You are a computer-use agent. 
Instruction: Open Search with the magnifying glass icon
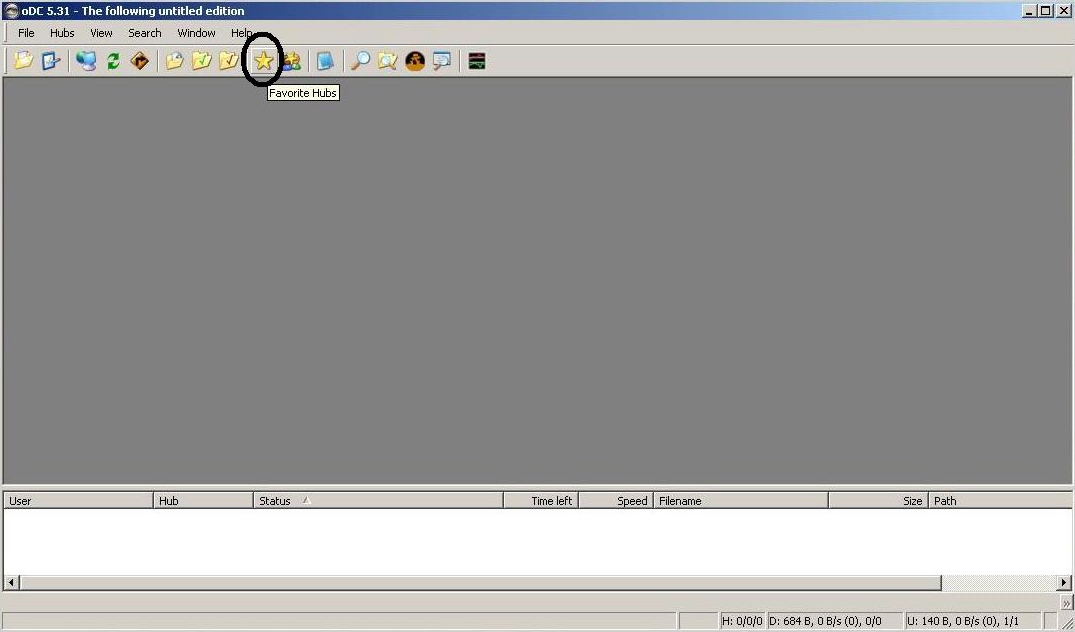[x=360, y=61]
